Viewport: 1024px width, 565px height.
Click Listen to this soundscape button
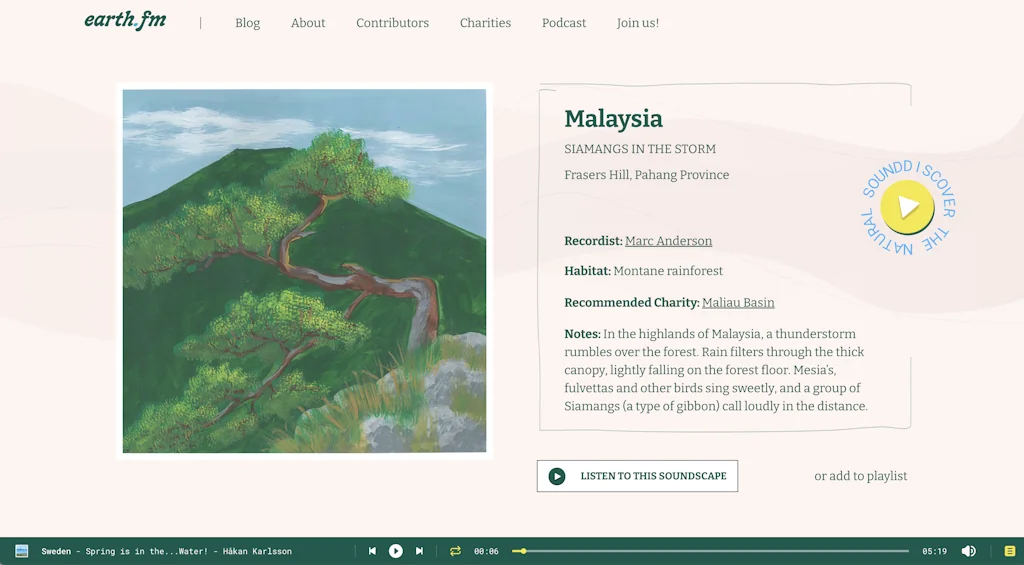click(x=637, y=476)
